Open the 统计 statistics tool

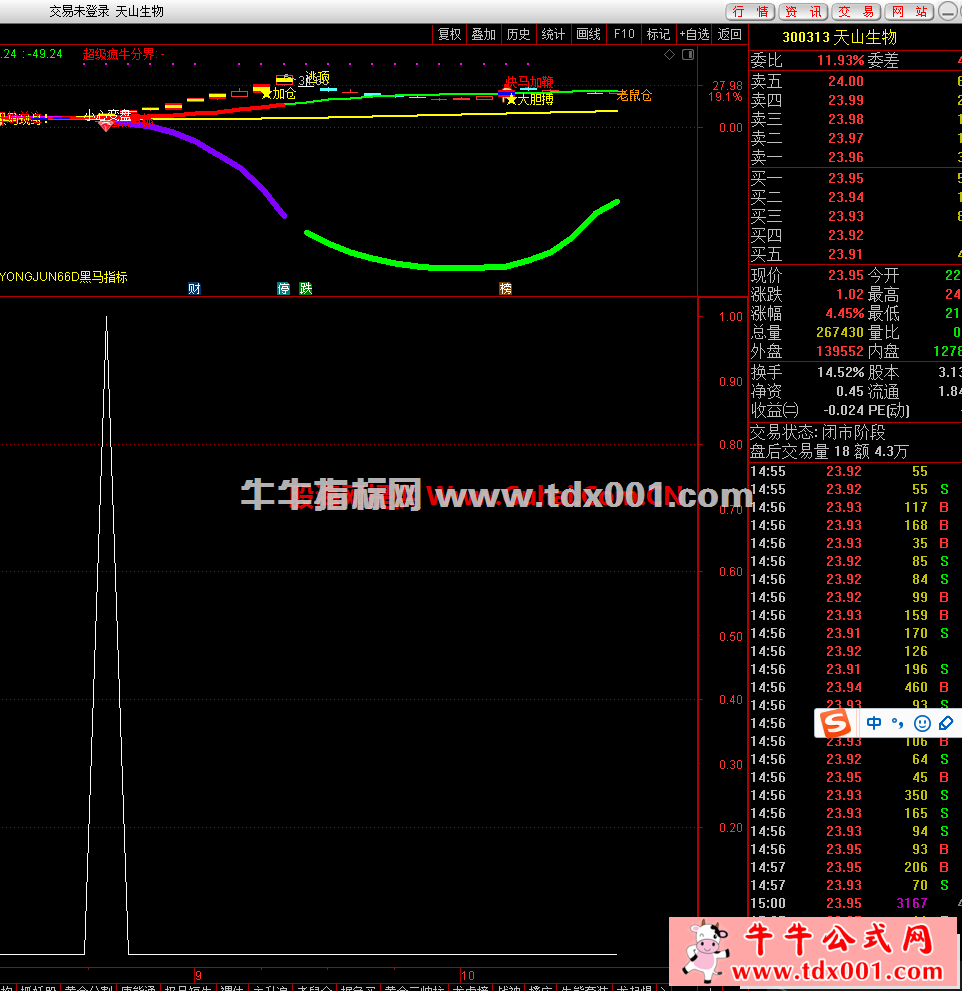[x=553, y=34]
